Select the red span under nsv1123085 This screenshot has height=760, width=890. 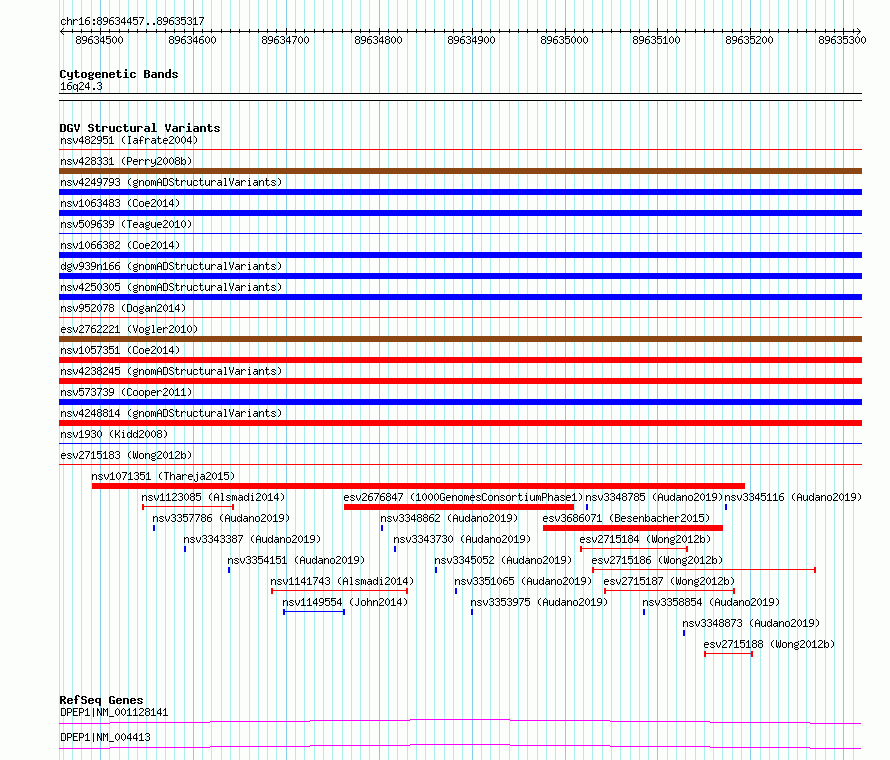pyautogui.click(x=188, y=506)
